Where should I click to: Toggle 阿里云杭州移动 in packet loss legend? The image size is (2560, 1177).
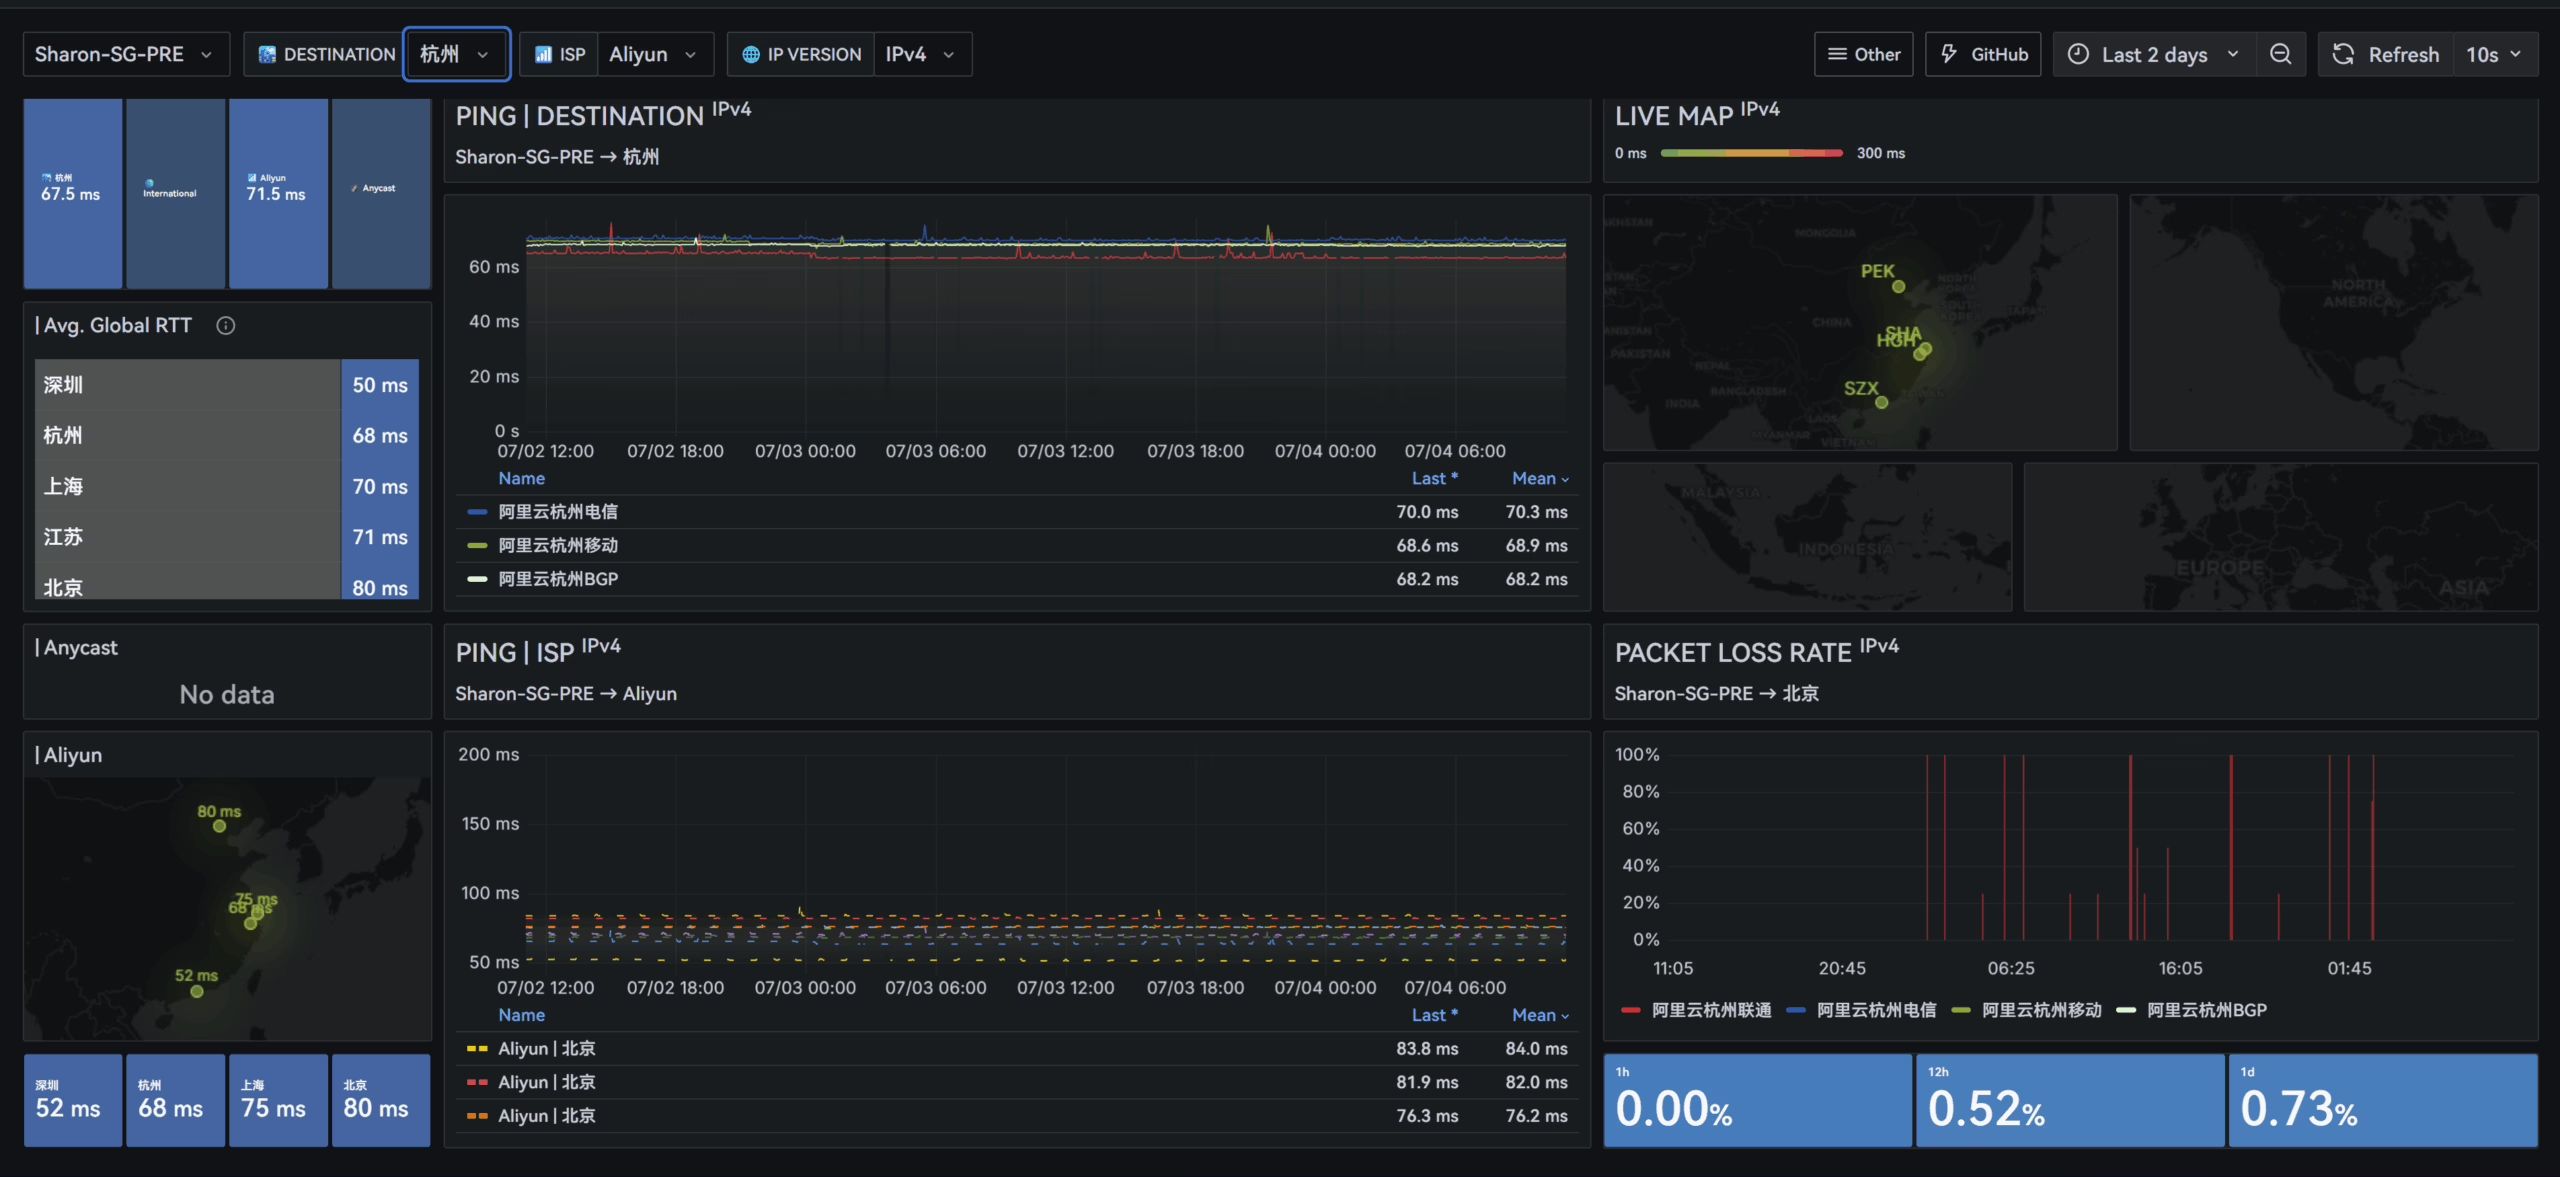coord(2041,1010)
